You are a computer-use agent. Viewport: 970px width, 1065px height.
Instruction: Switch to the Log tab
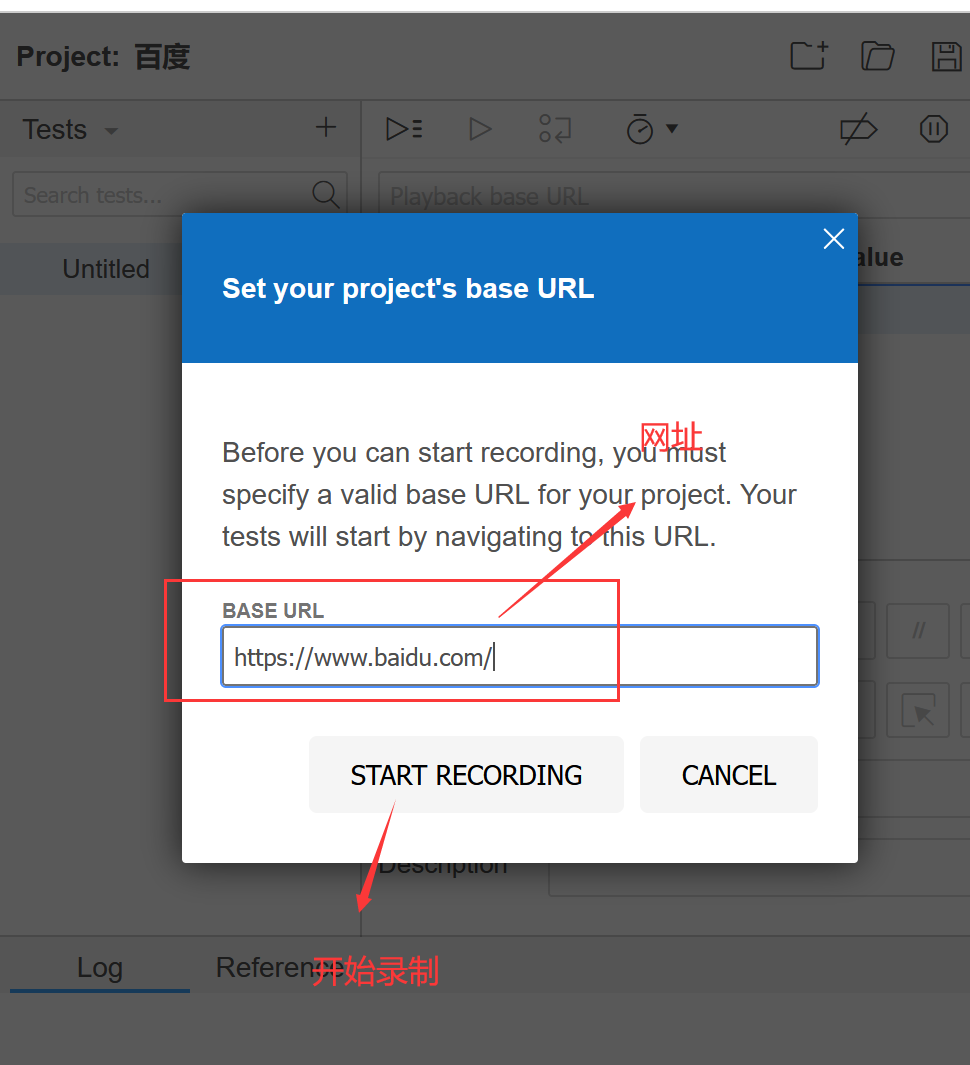100,967
